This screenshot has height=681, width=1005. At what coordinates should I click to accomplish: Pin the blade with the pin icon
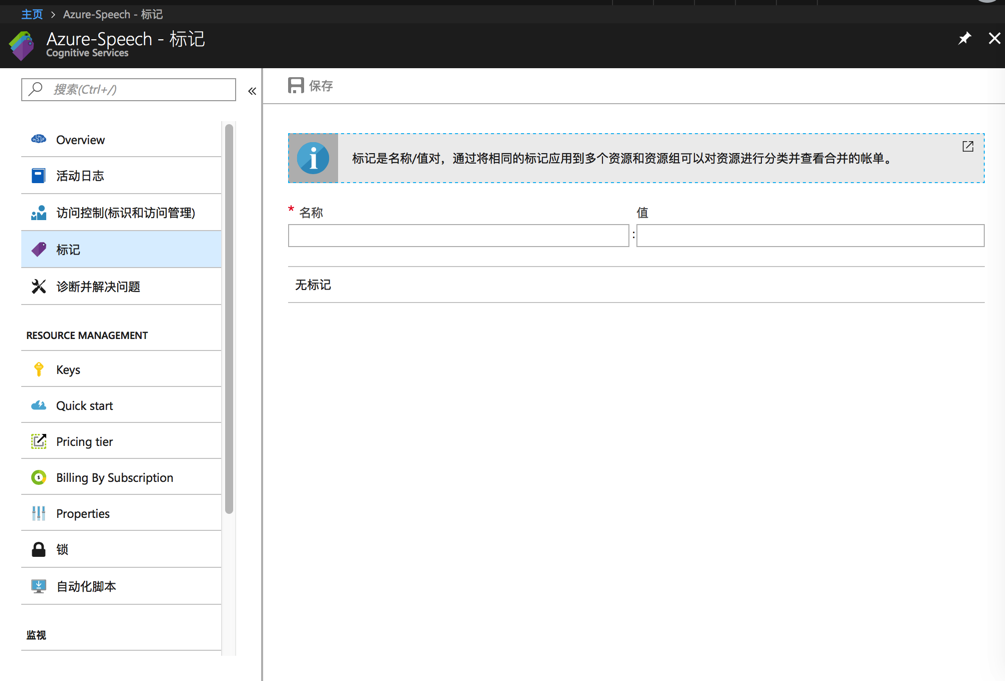pos(964,39)
